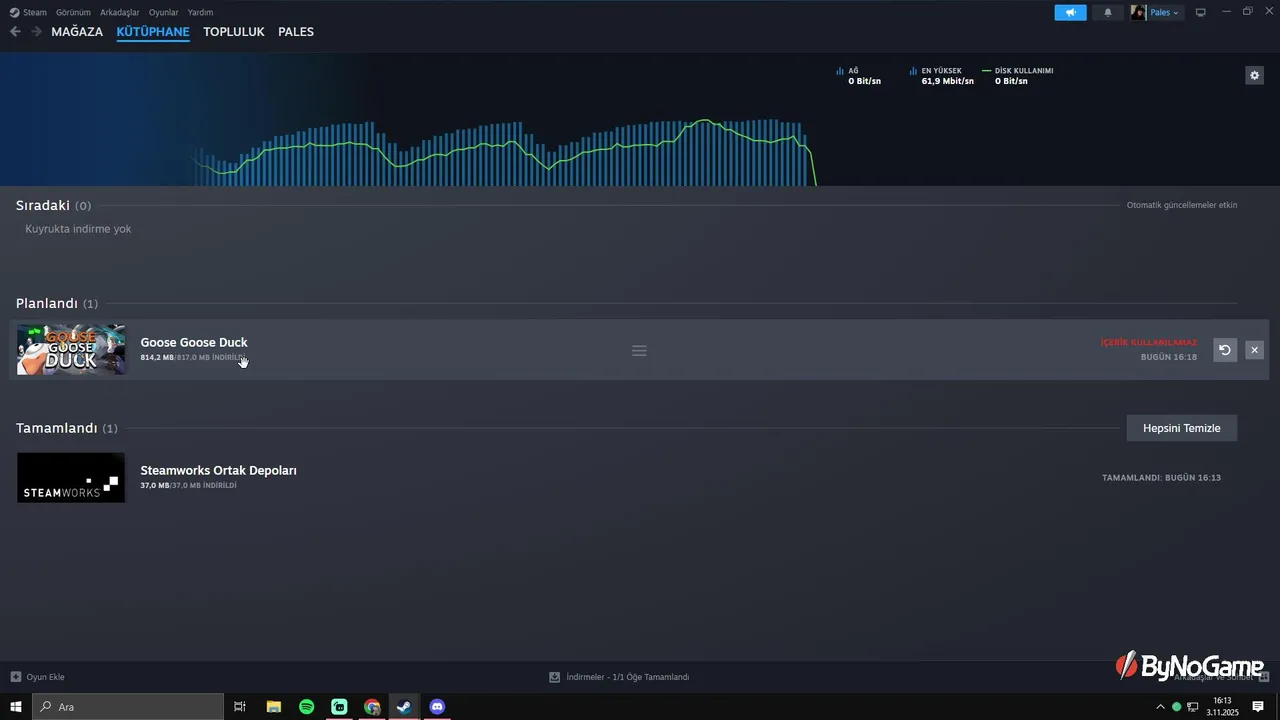Open Chrome on the taskbar

pos(372,707)
